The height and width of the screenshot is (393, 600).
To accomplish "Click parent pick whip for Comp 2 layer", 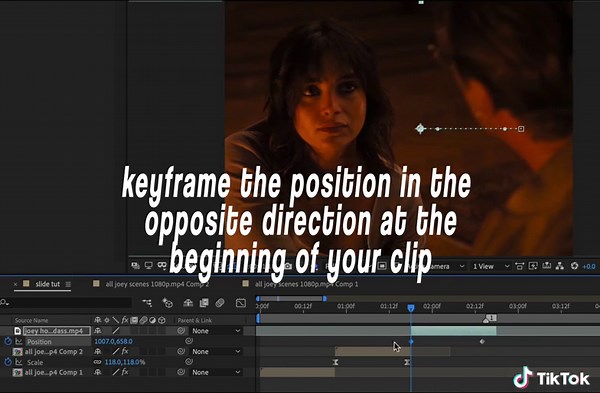I will pyautogui.click(x=181, y=351).
